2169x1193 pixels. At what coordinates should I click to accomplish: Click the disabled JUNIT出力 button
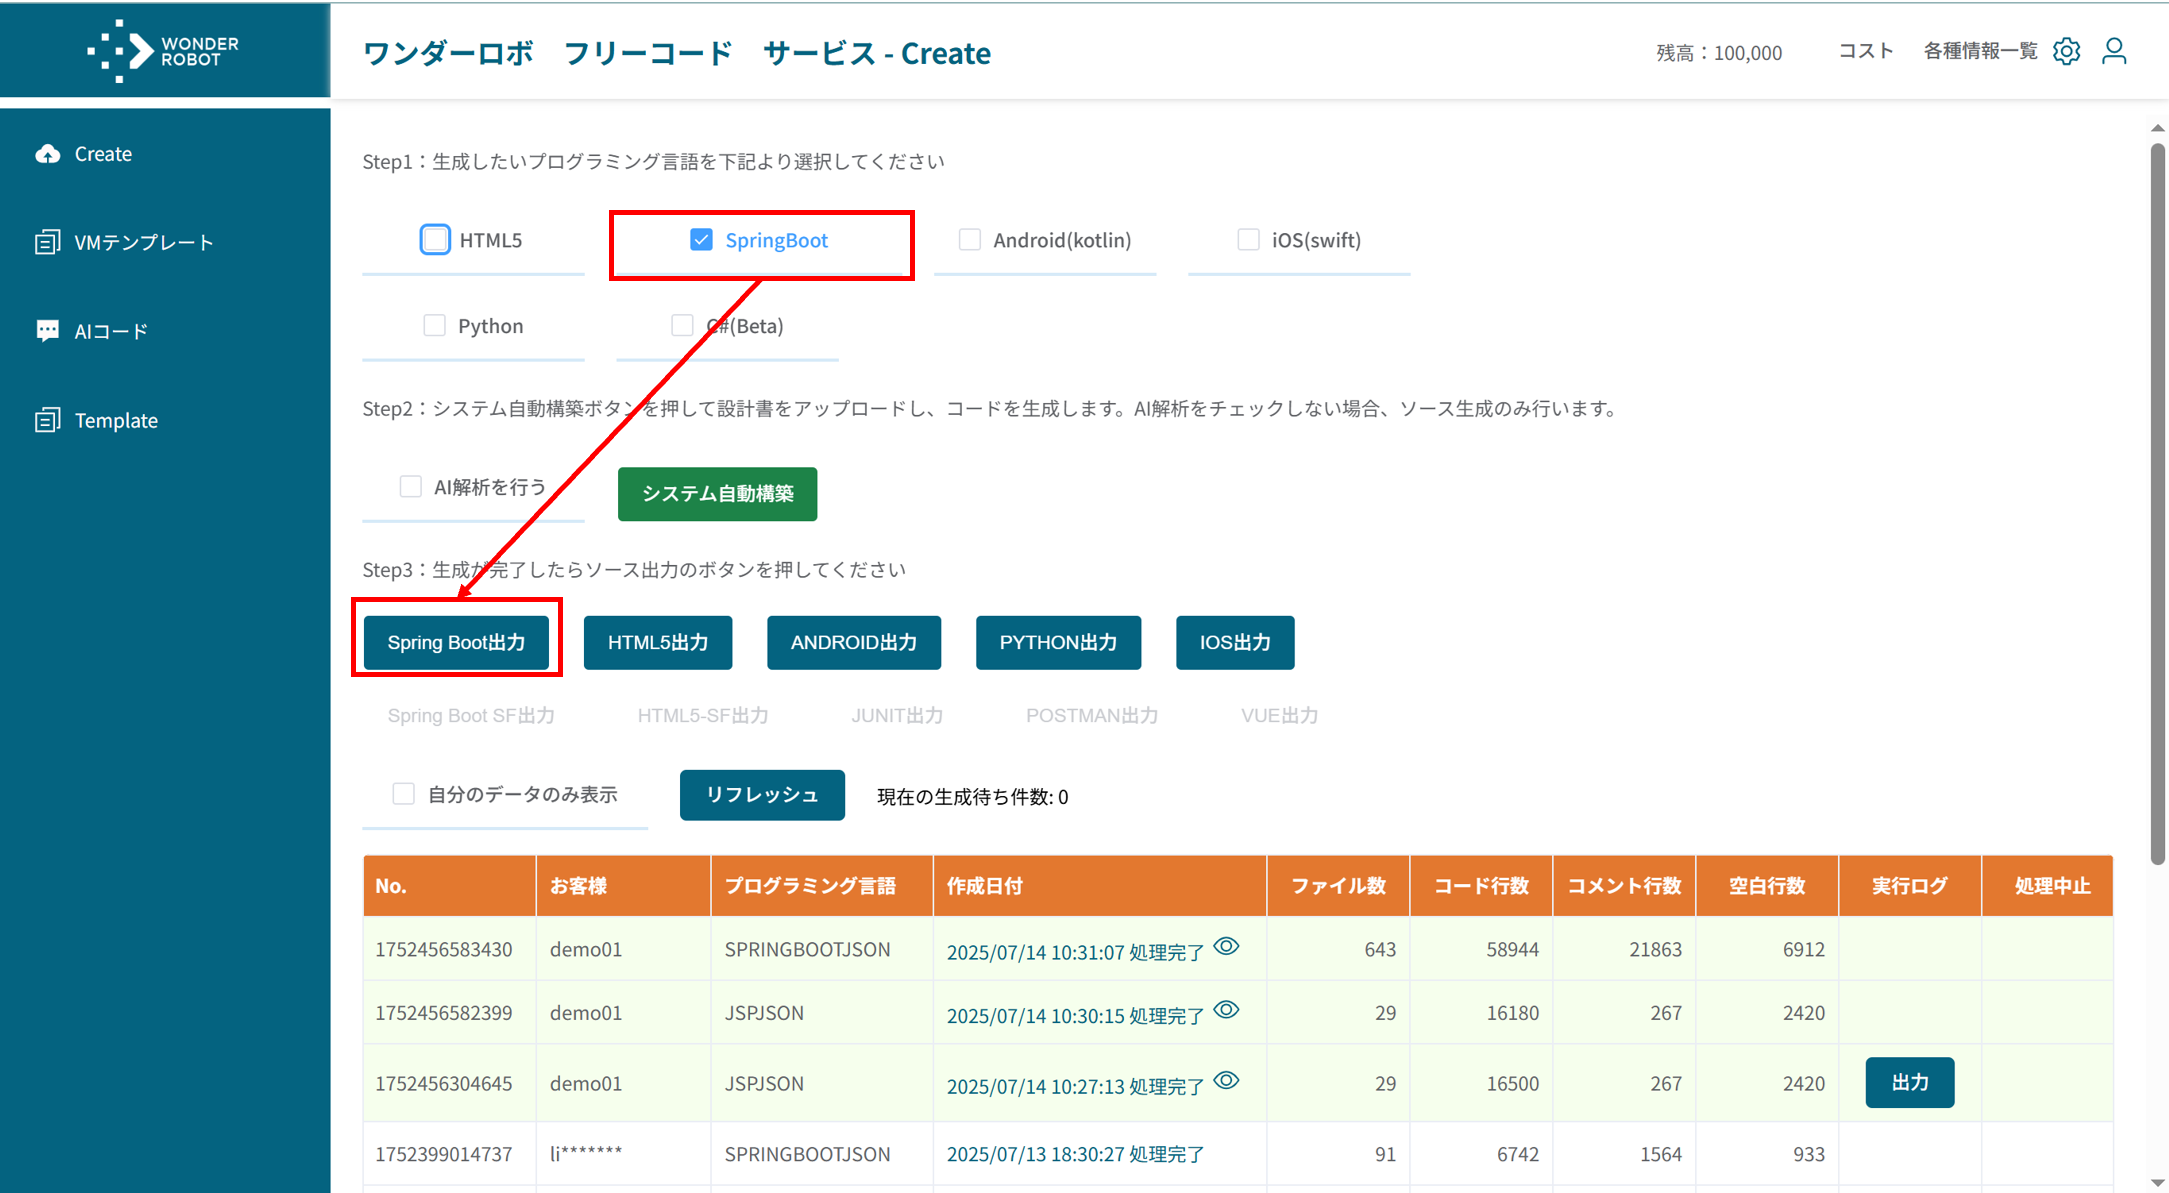tap(897, 716)
